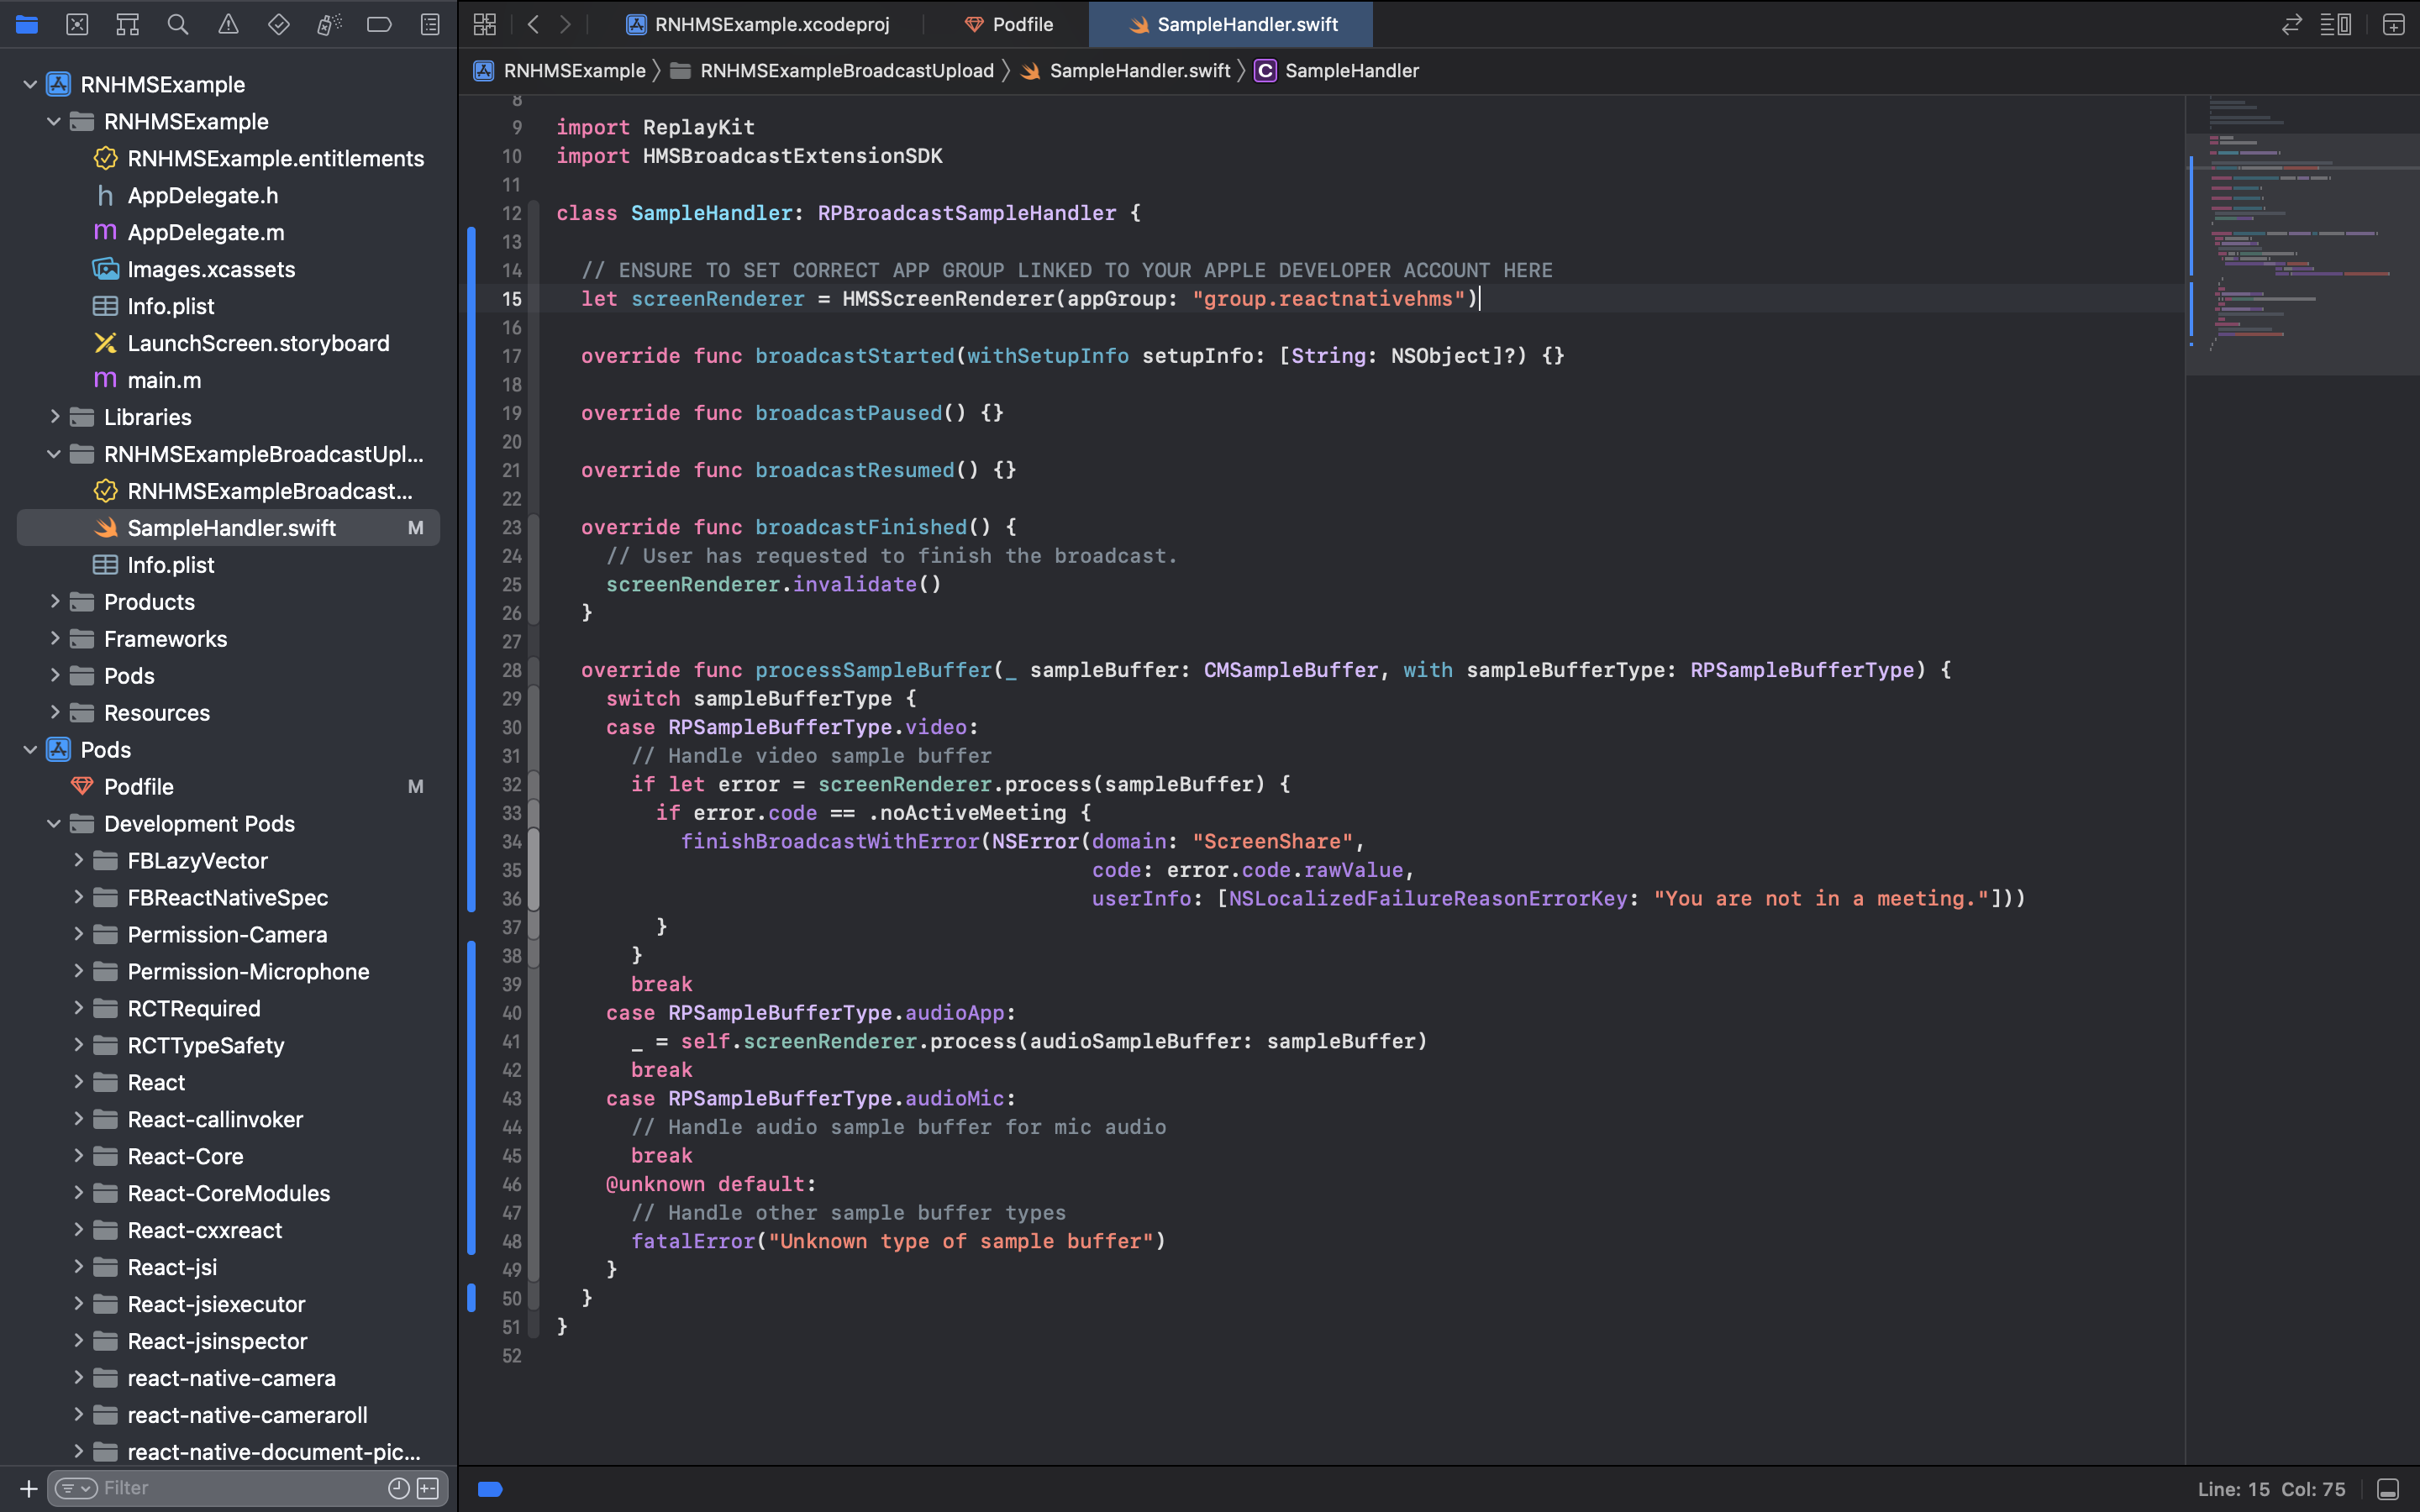
Task: Open AppDelegate.m in the navigator
Action: click(x=206, y=233)
